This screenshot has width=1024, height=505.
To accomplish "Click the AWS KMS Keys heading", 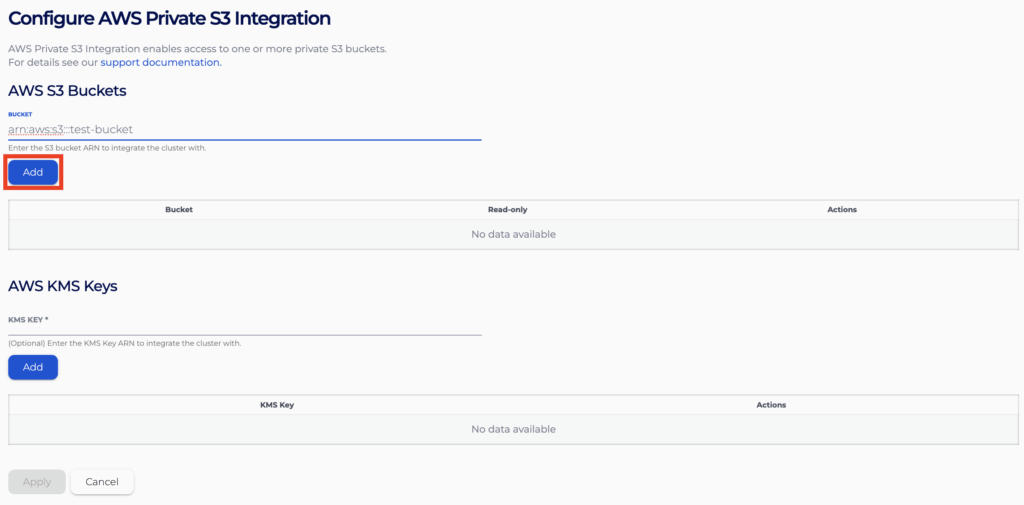I will pos(63,286).
